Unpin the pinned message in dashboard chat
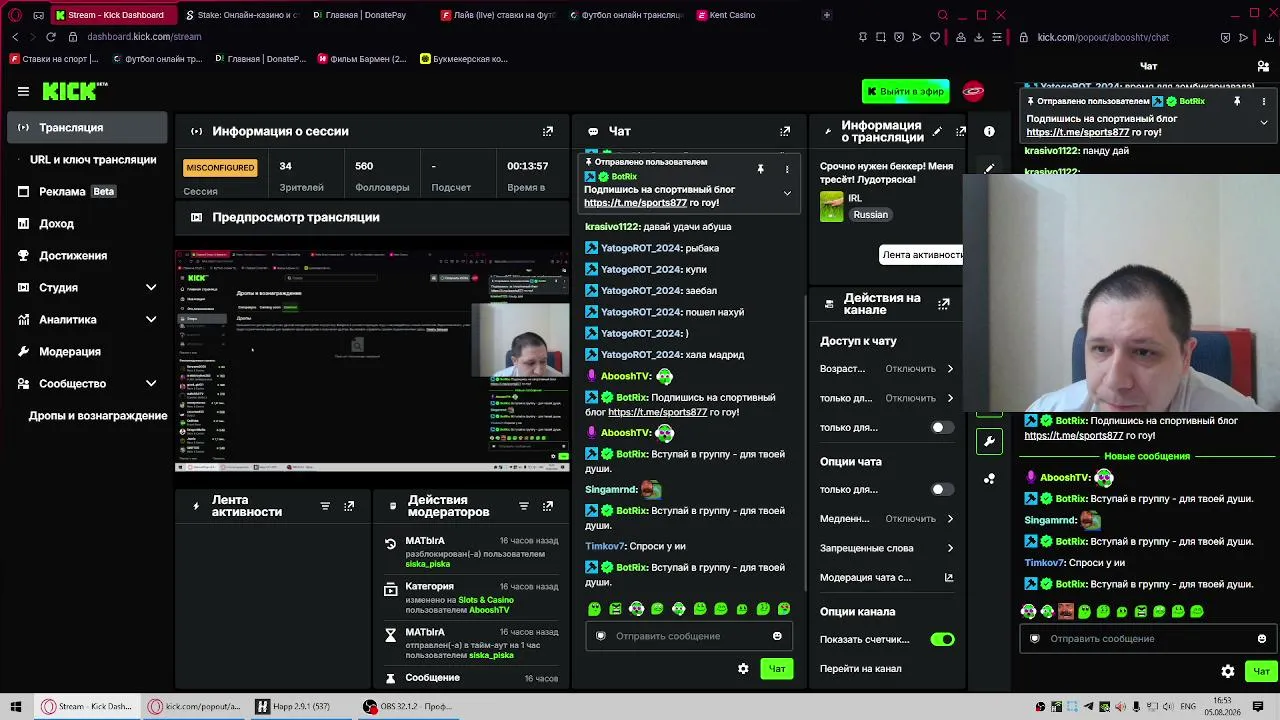The image size is (1280, 720). (761, 169)
